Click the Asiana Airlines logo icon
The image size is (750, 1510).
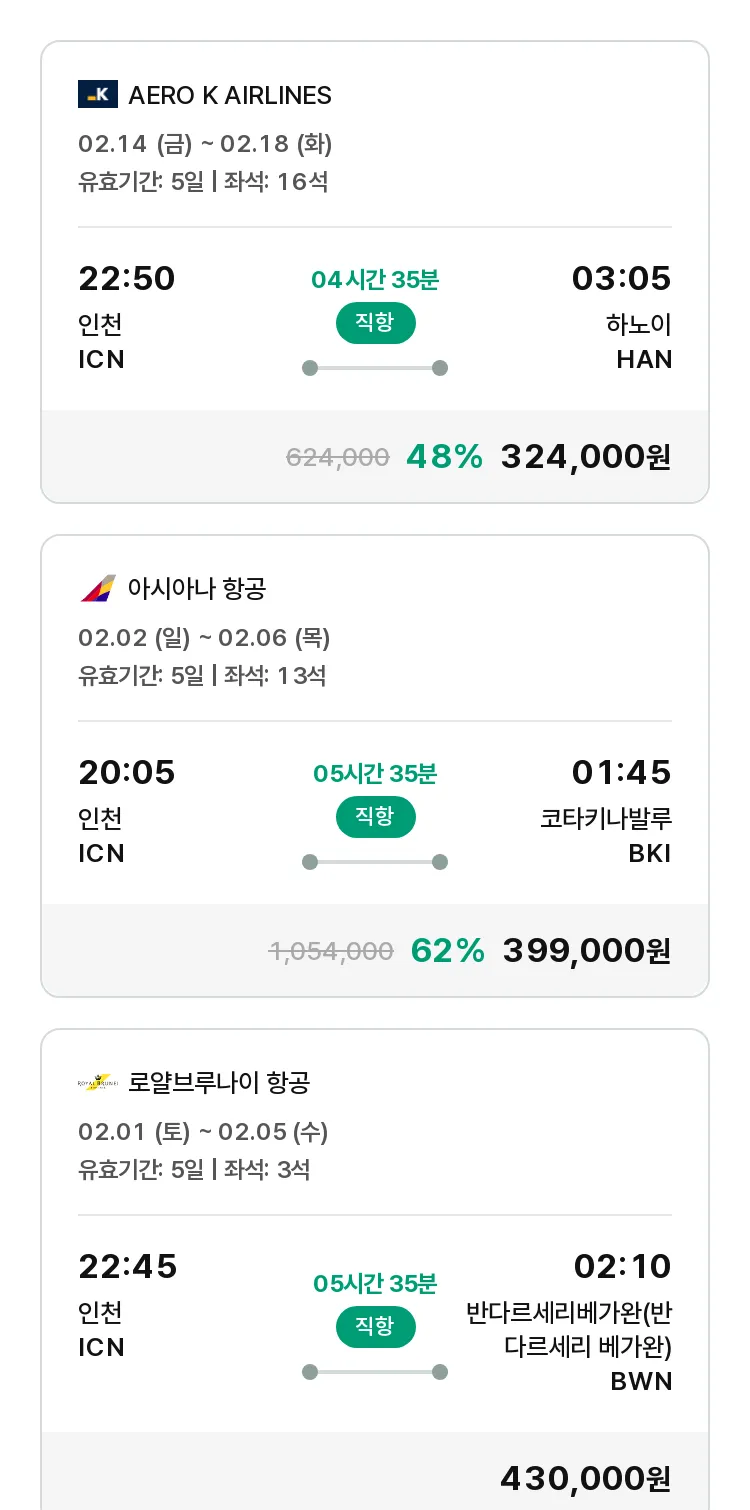tap(98, 588)
